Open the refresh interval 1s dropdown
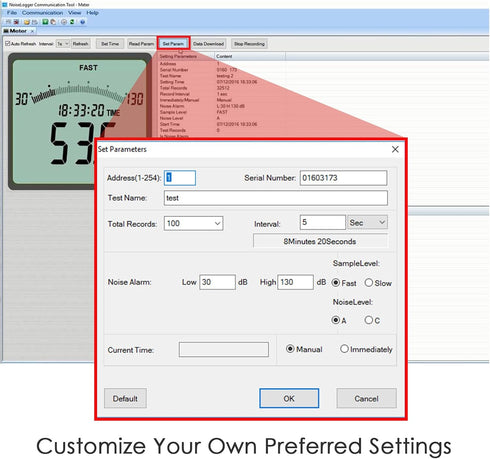The image size is (490, 459). [x=63, y=44]
